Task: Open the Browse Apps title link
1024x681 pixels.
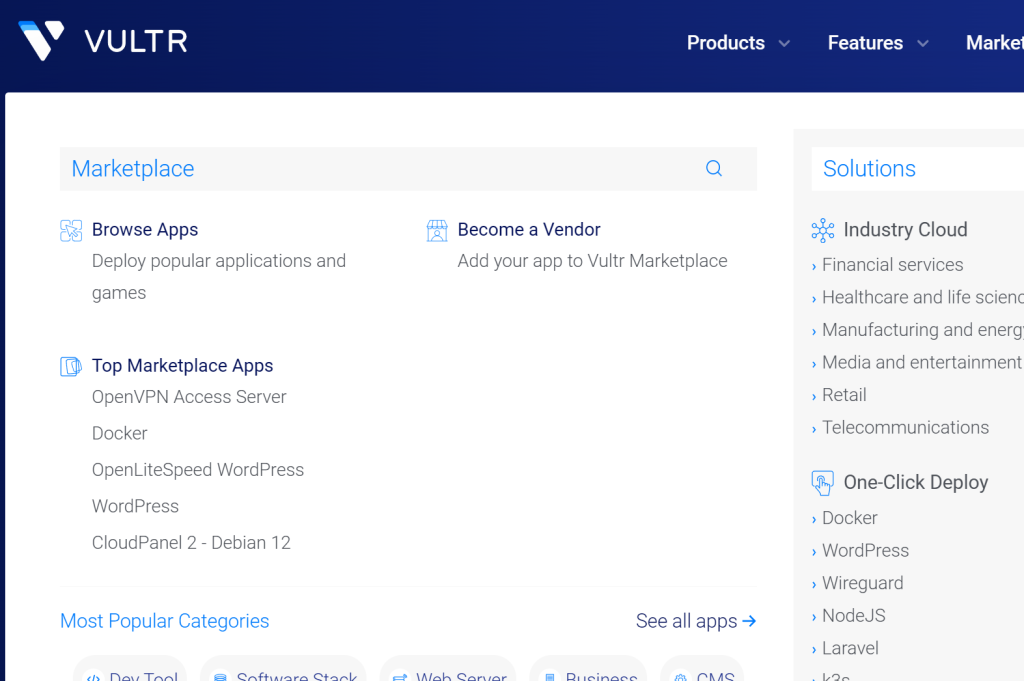Action: (x=145, y=230)
